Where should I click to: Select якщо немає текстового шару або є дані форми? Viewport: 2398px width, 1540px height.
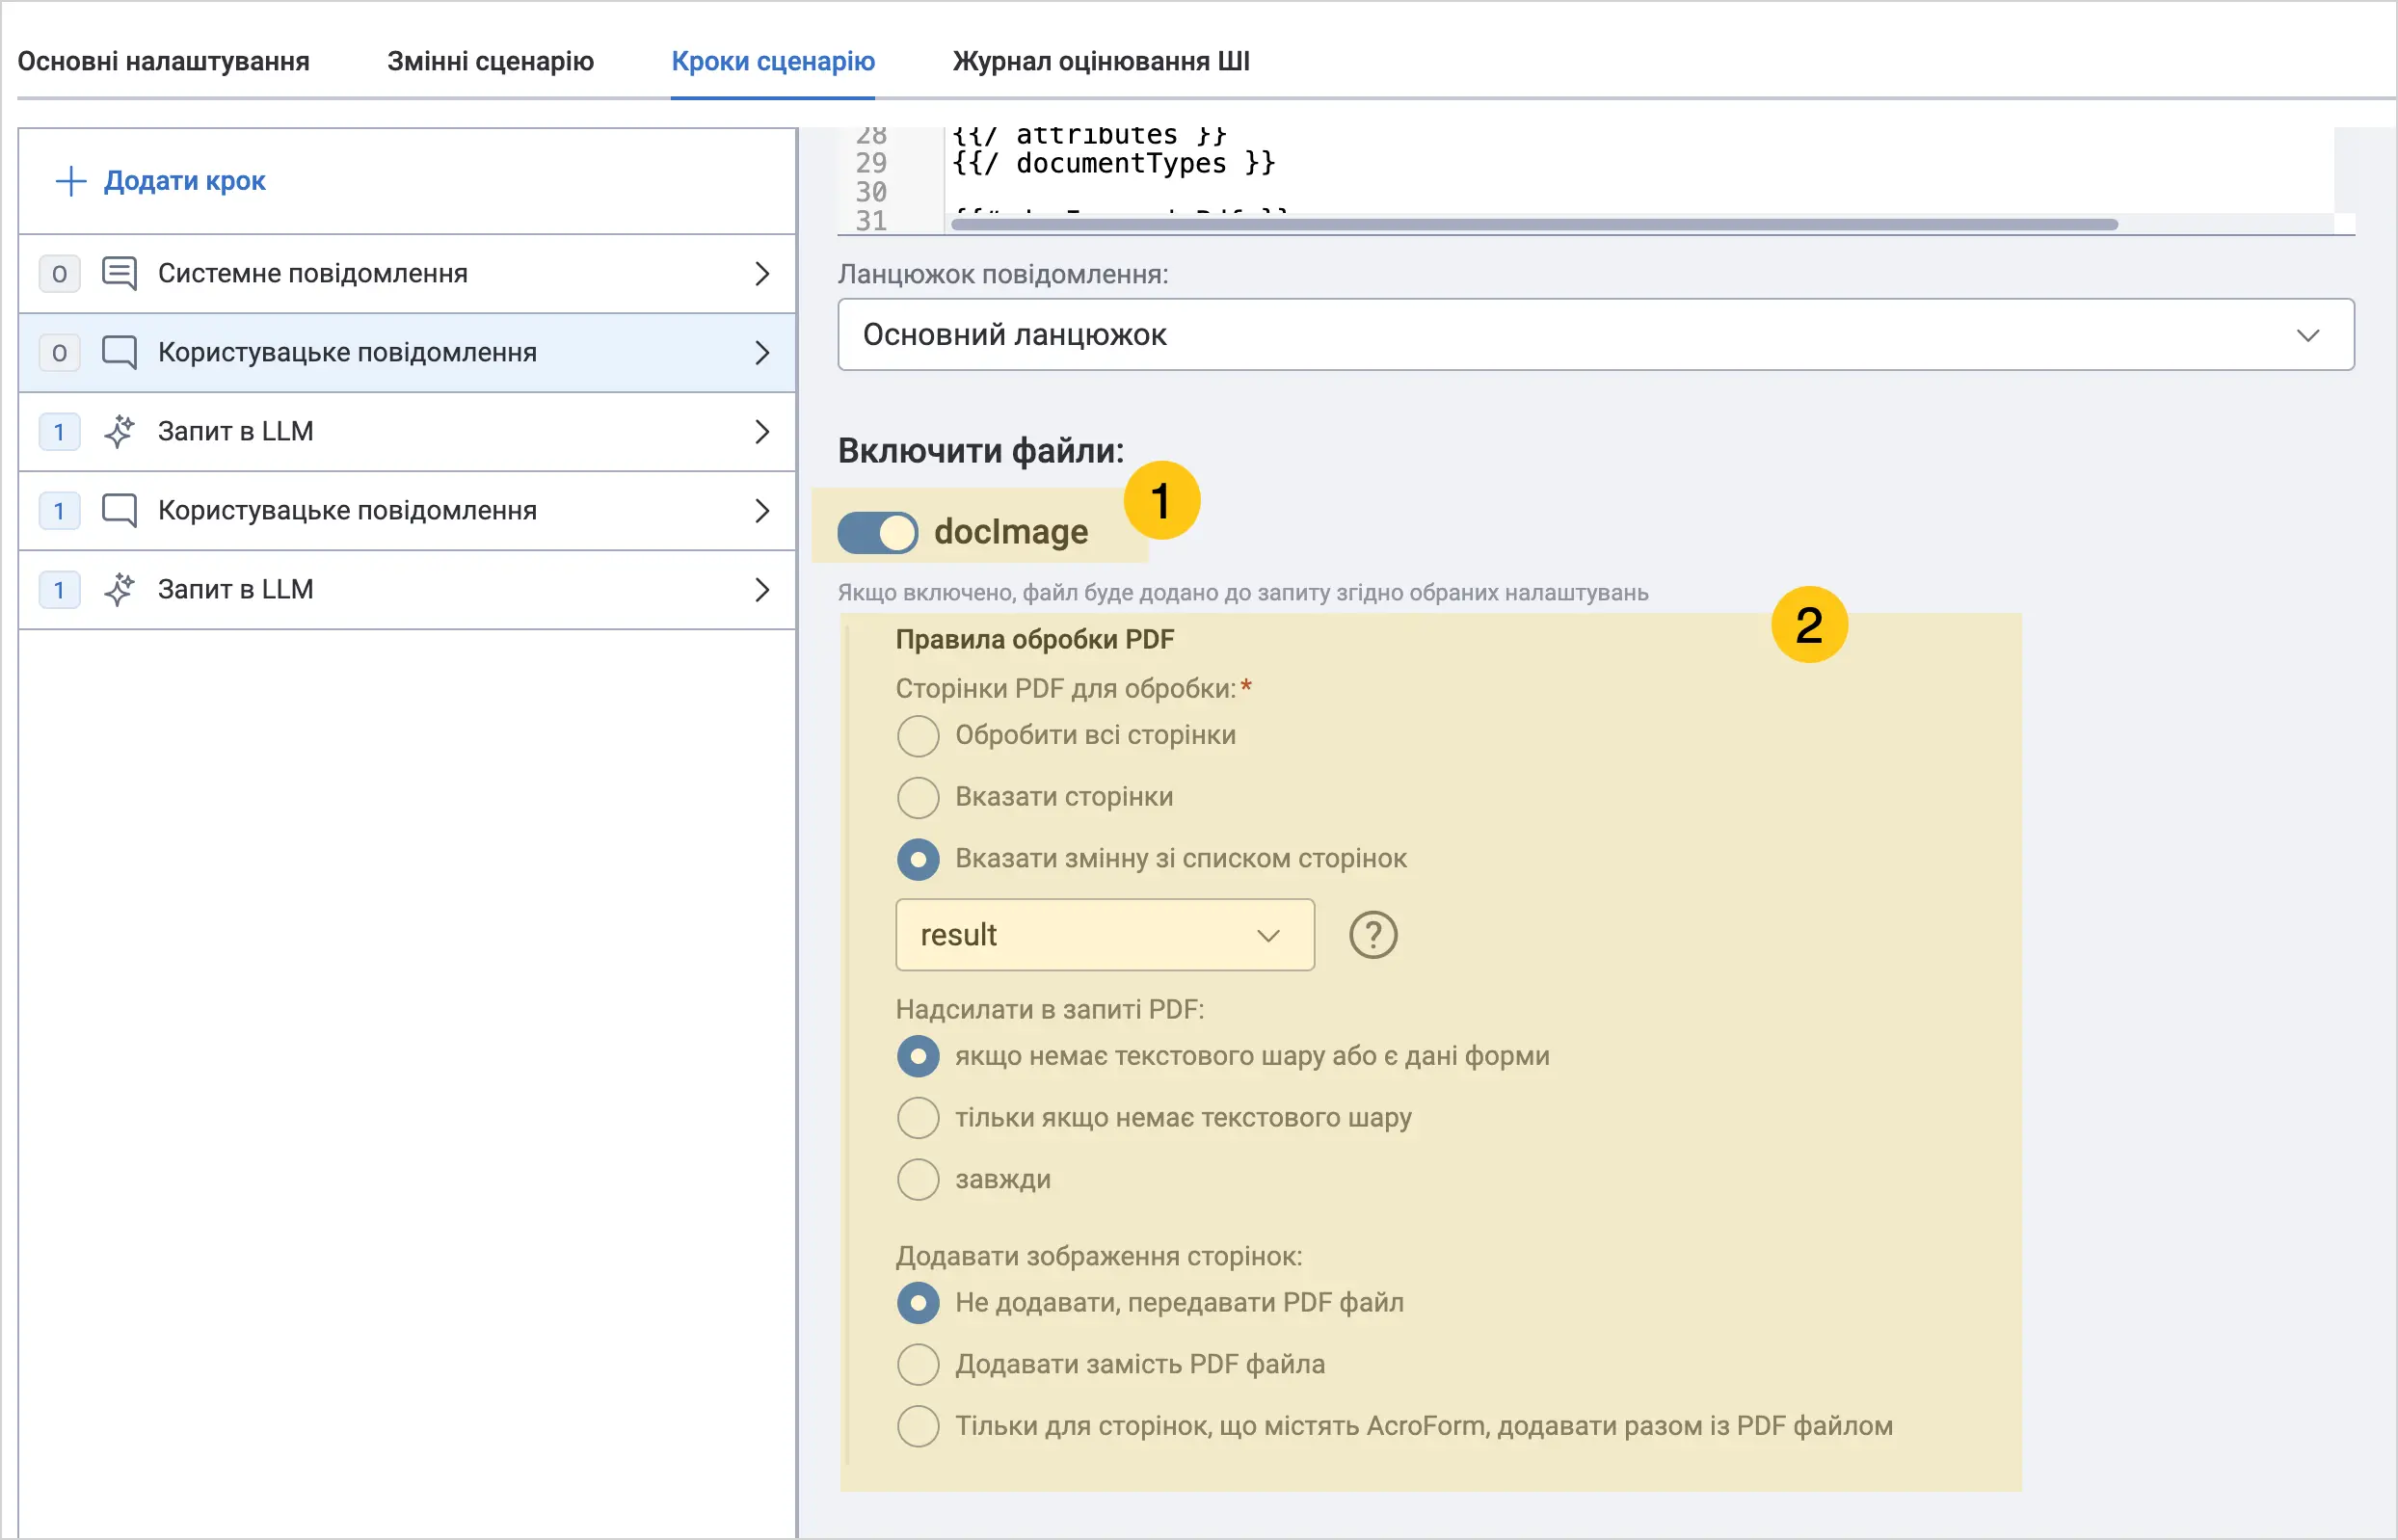point(917,1056)
